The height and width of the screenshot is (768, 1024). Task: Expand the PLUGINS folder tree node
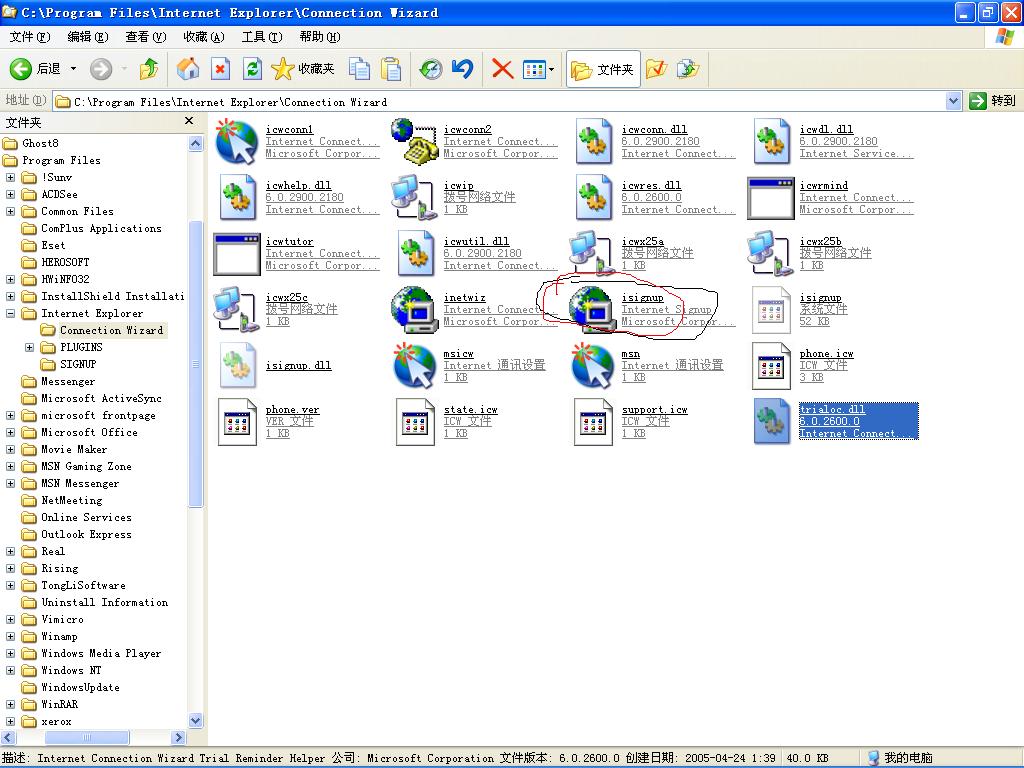coord(29,347)
